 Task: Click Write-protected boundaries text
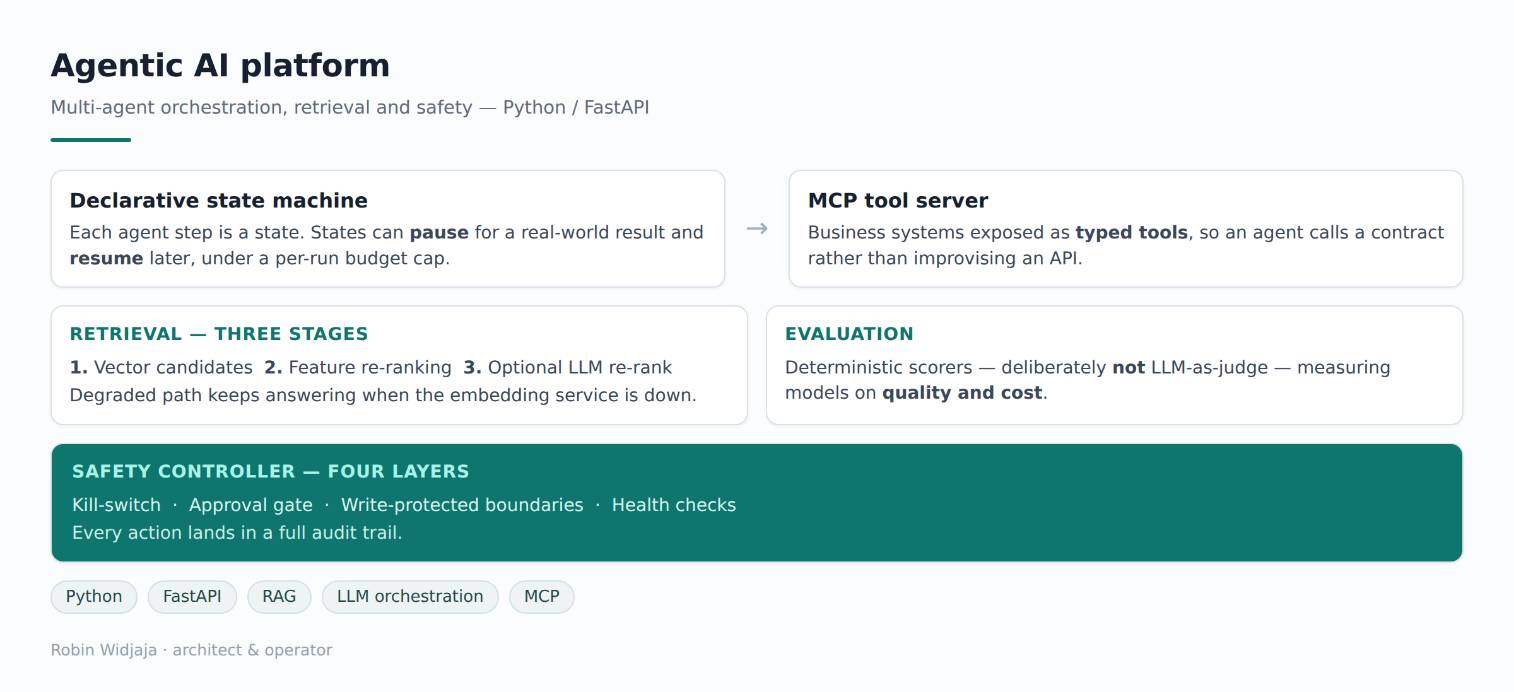tap(462, 505)
